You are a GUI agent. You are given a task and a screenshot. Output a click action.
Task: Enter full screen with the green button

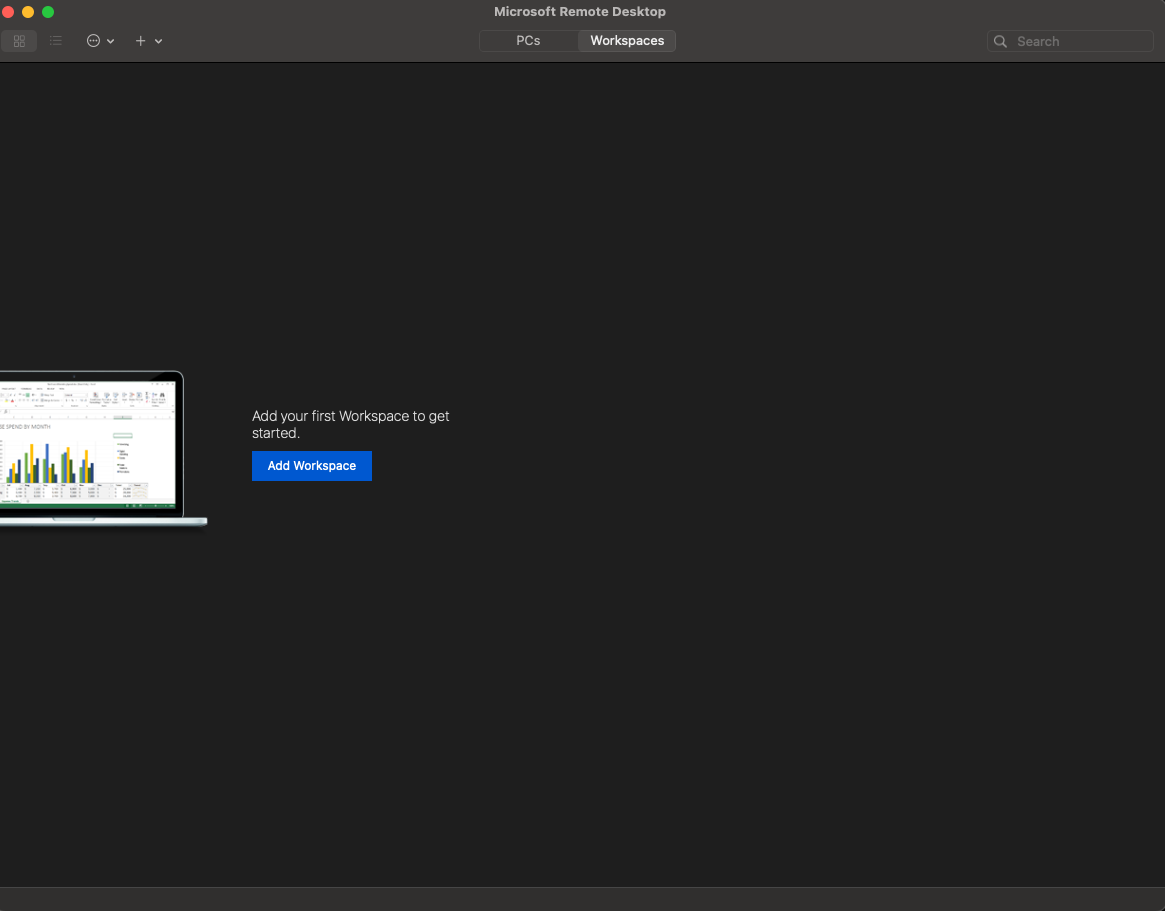point(48,11)
